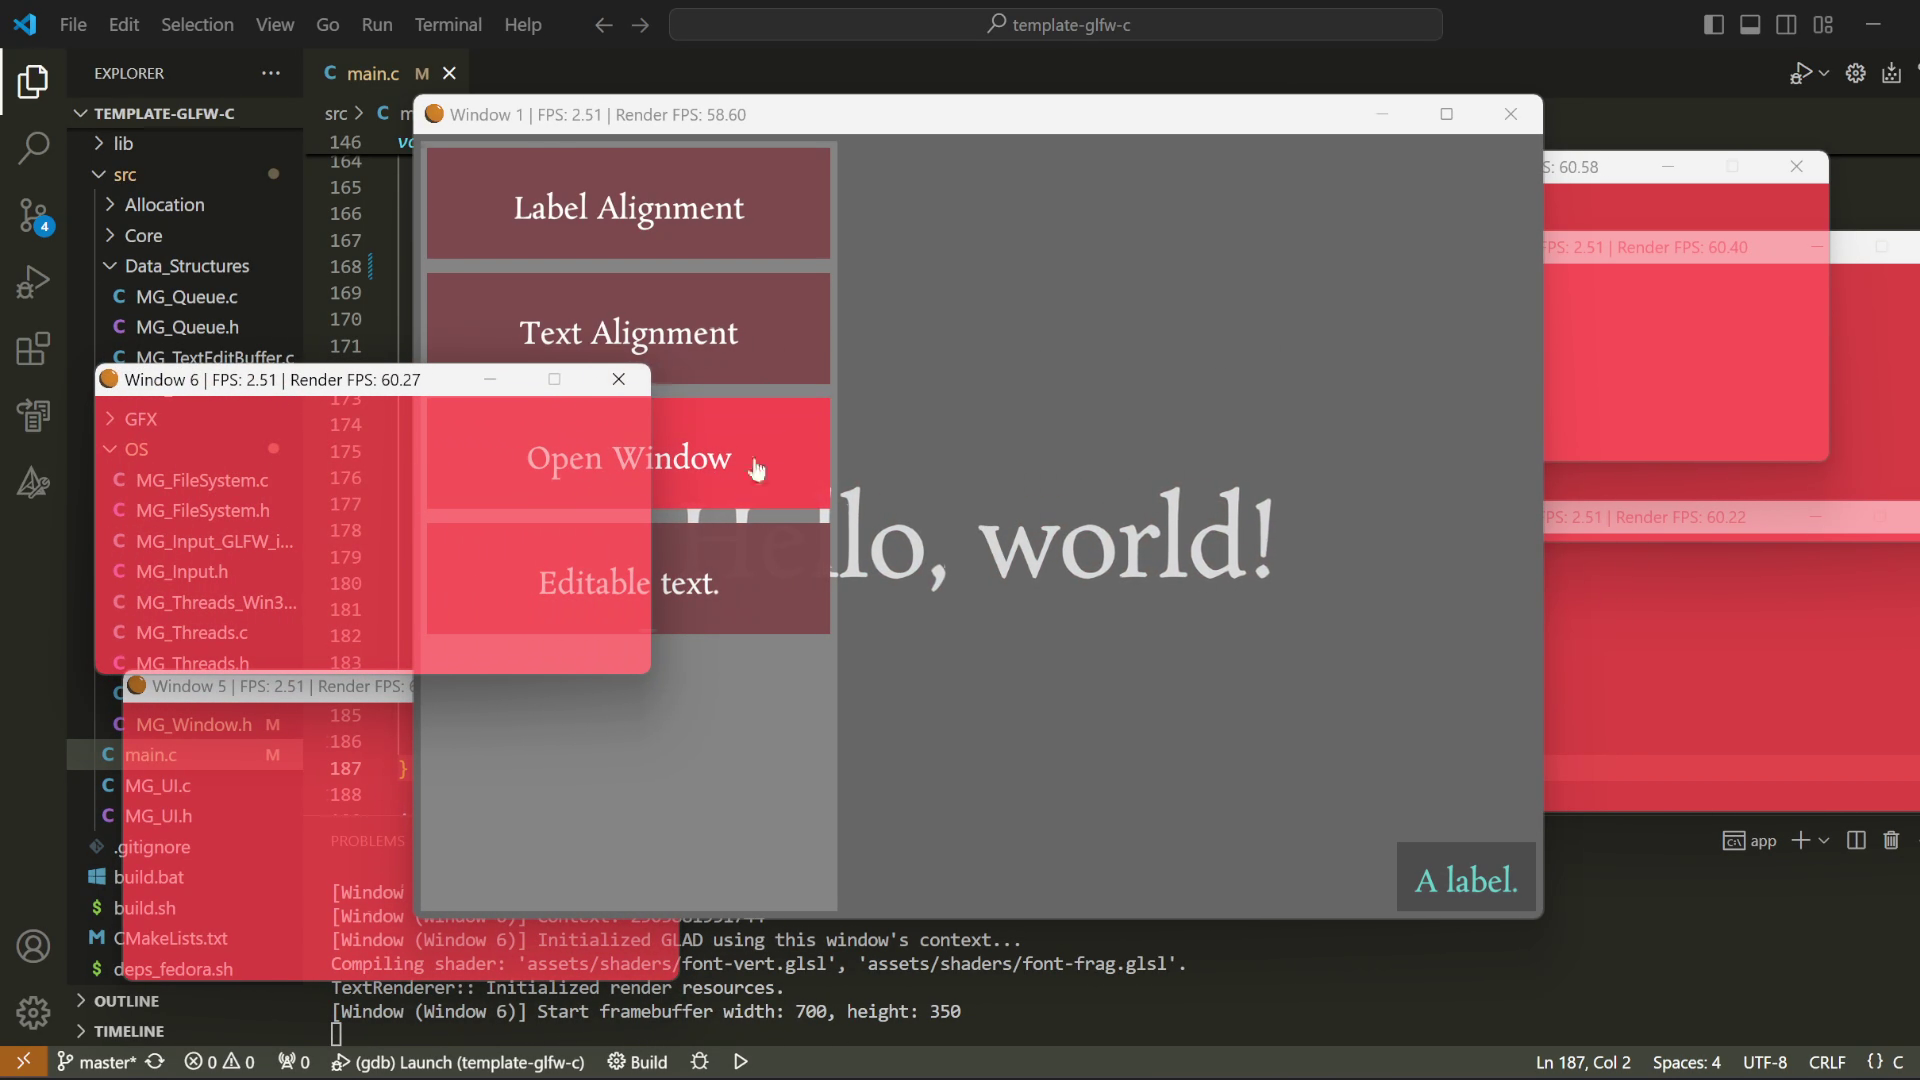The image size is (1920, 1080).
Task: Open the Search view in activity bar
Action: click(33, 148)
